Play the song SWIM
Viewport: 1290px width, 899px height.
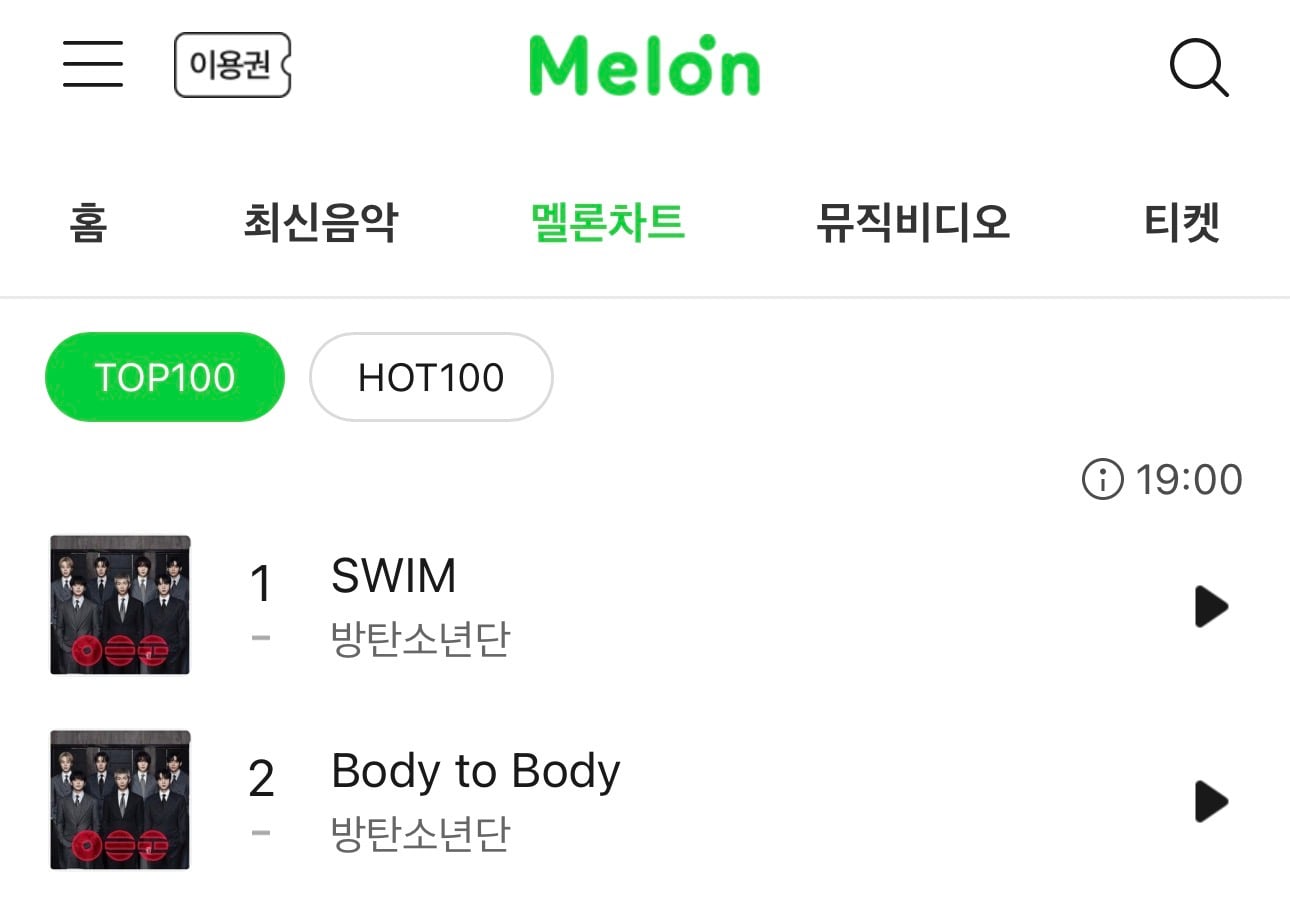pos(1210,607)
